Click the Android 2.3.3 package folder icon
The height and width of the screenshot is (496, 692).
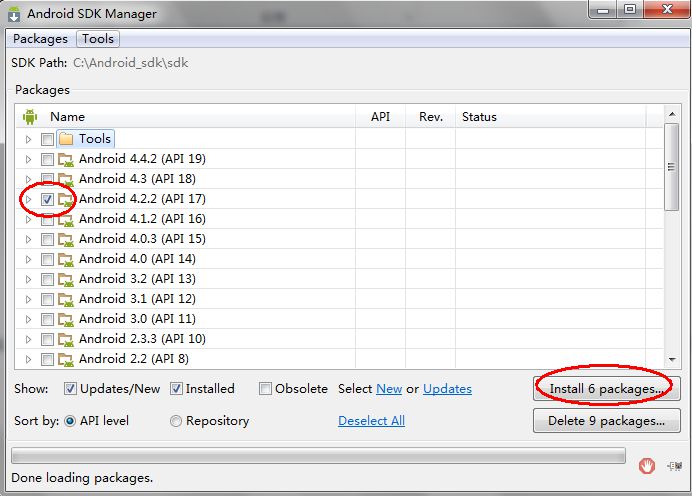[66, 339]
